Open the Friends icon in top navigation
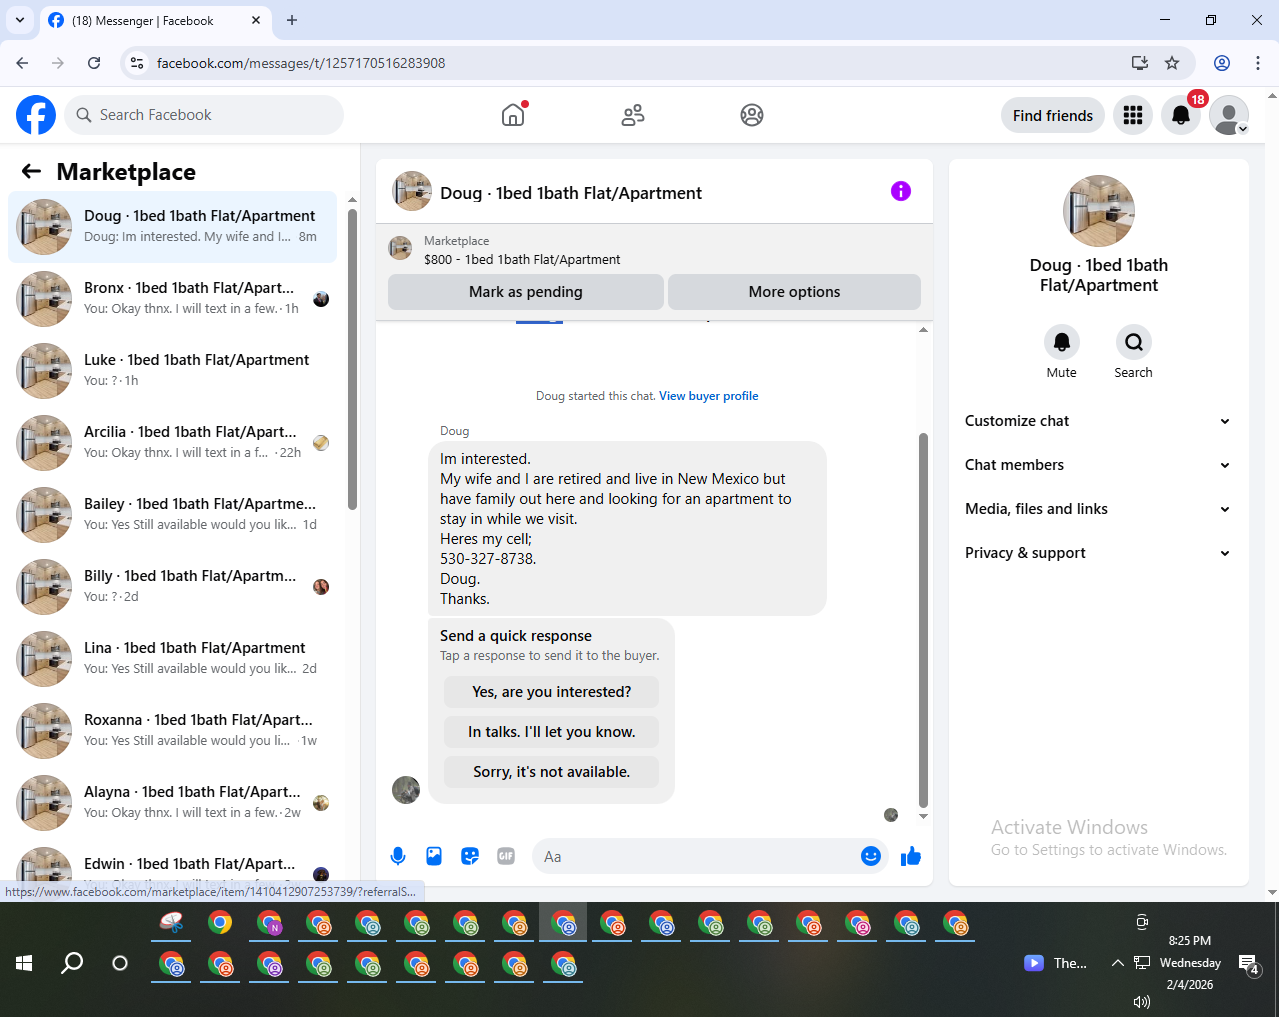 point(633,115)
